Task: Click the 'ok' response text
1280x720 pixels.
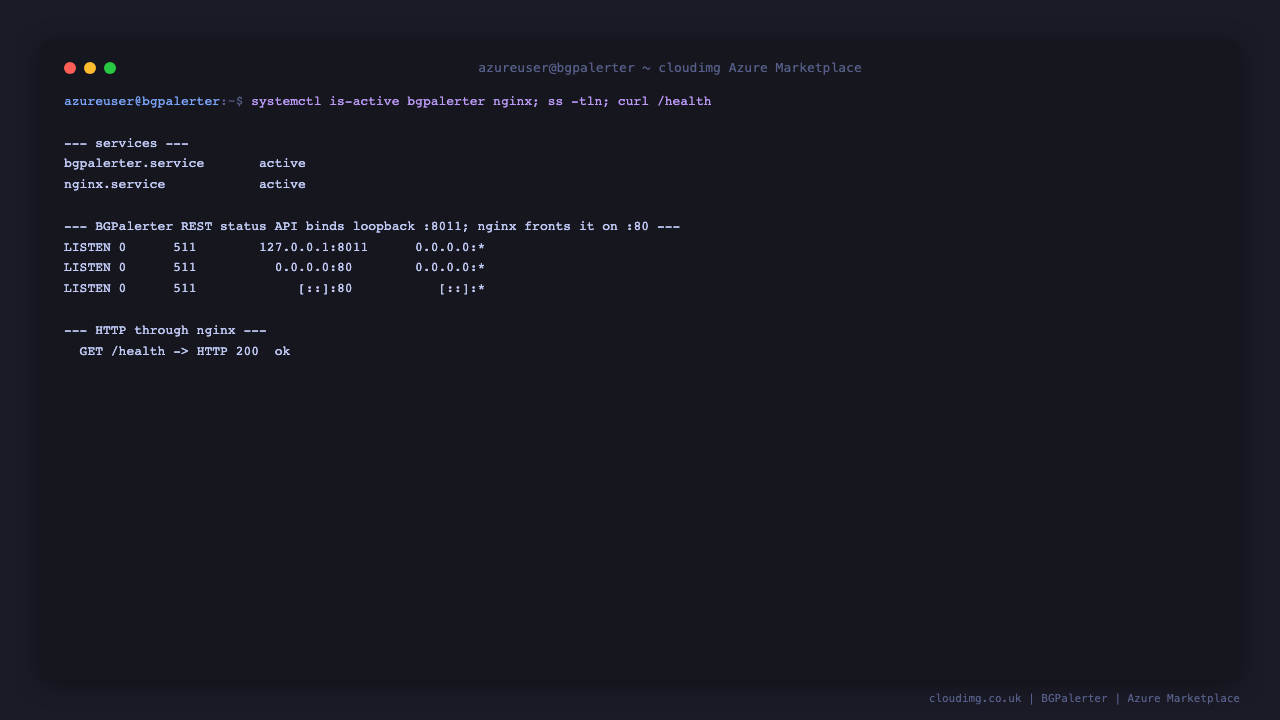Action: tap(283, 352)
